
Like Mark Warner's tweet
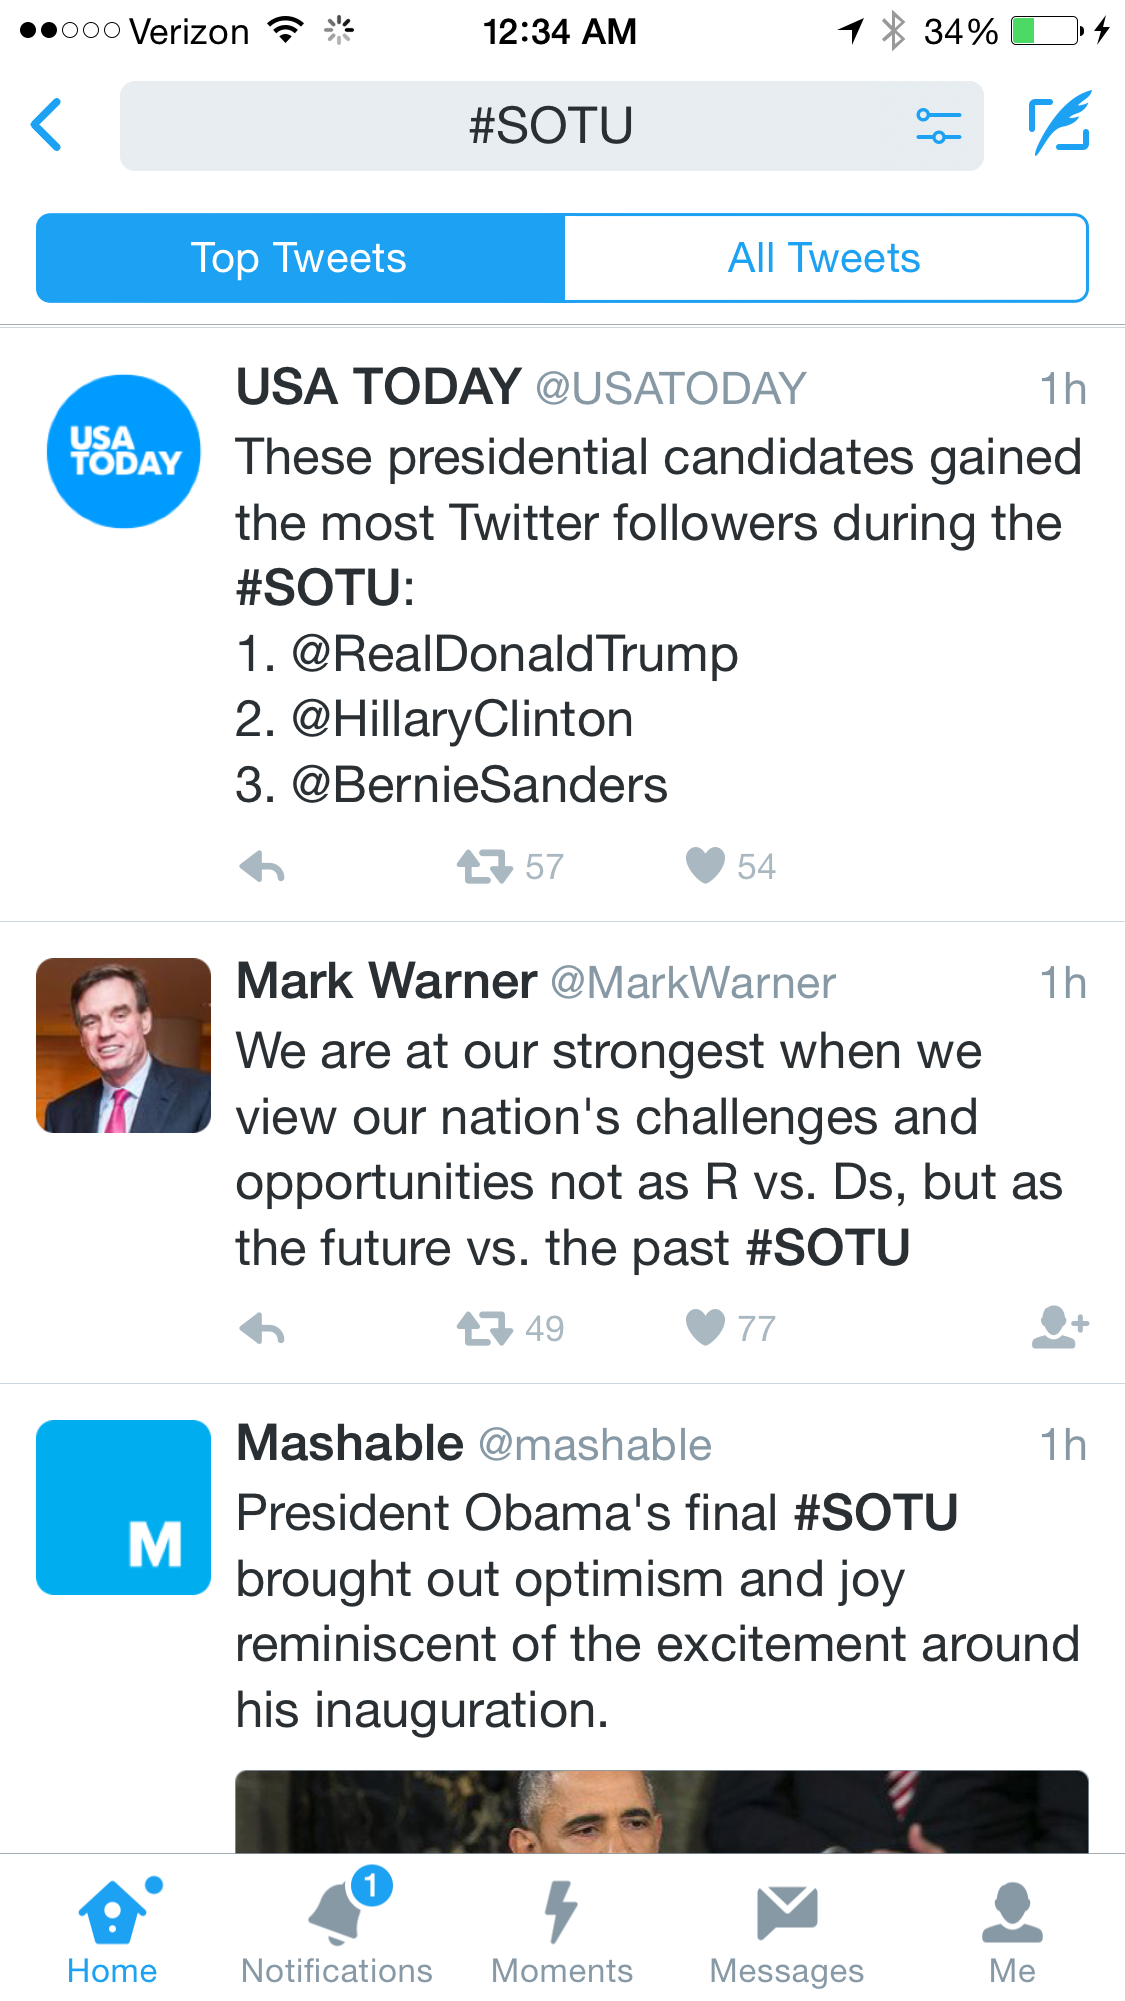705,1327
